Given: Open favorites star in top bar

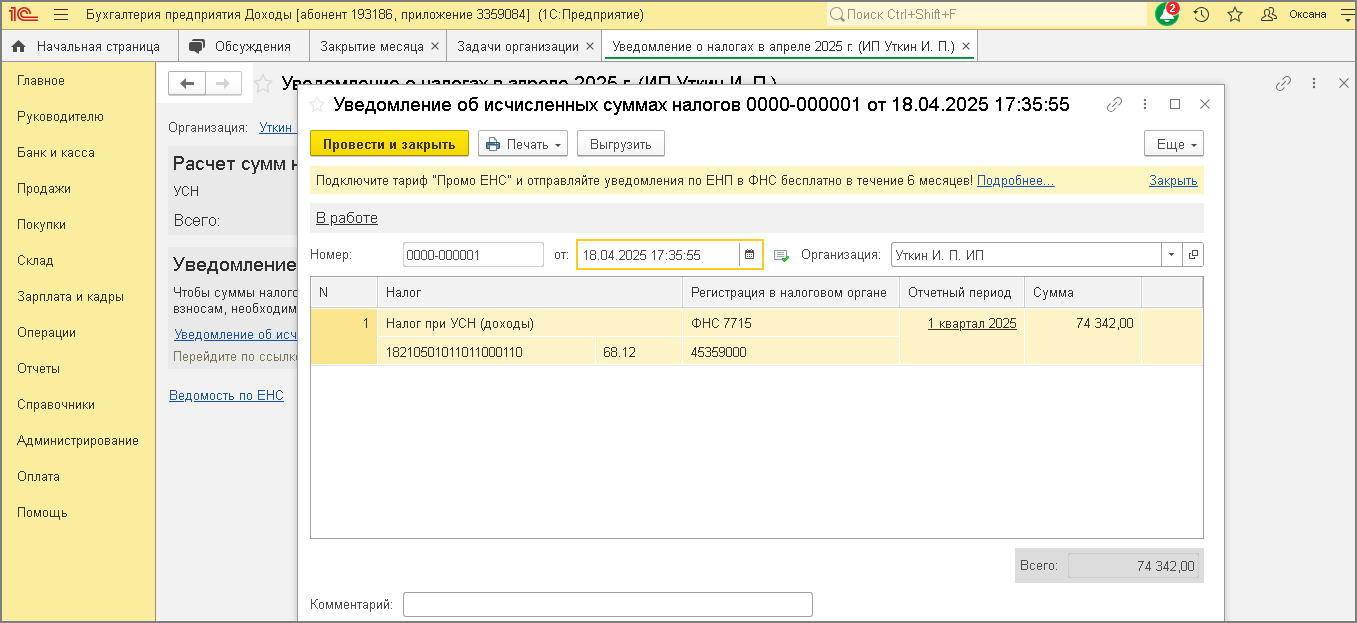Looking at the screenshot, I should [x=1235, y=15].
